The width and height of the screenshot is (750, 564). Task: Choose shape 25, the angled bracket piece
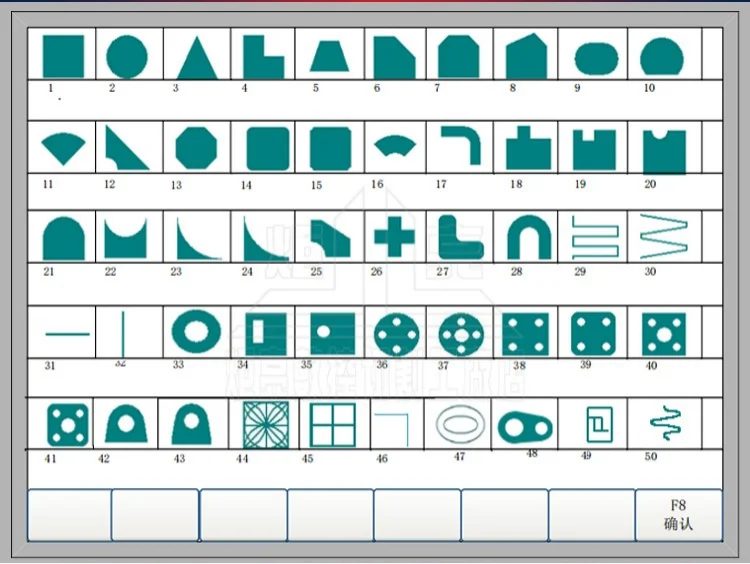coord(331,238)
